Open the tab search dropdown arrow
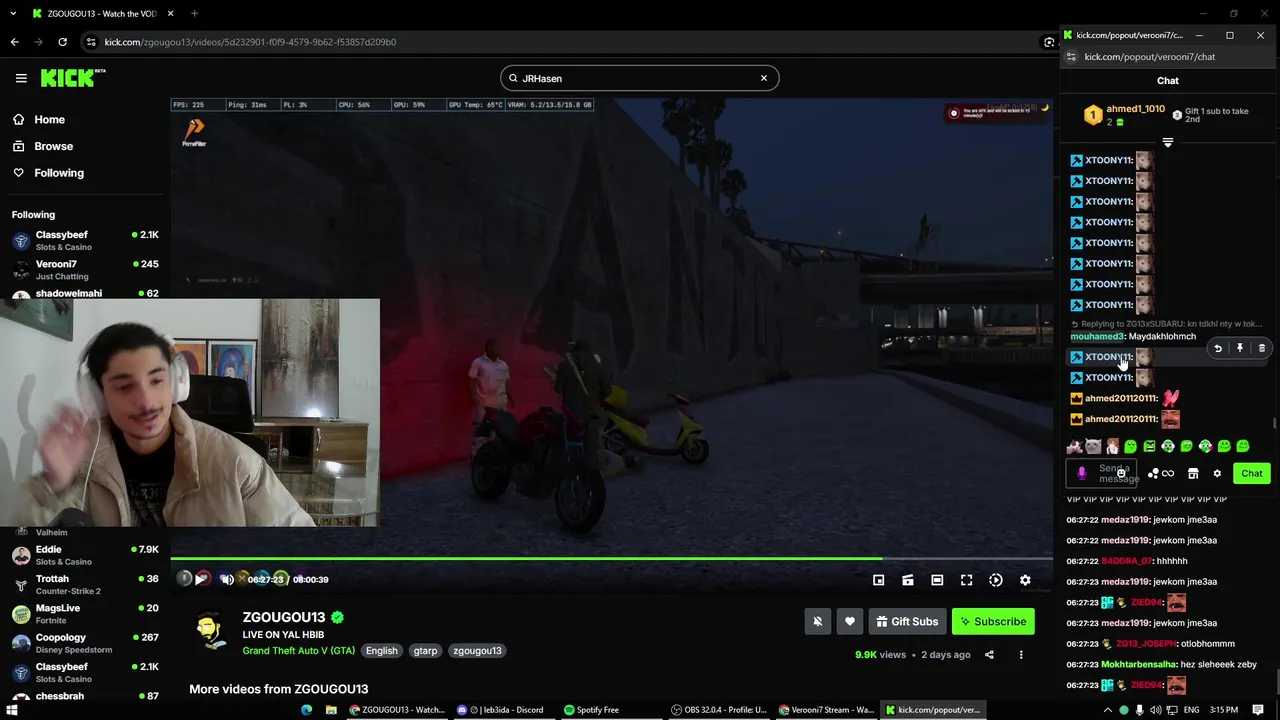Viewport: 1280px width, 720px height. 13,14
